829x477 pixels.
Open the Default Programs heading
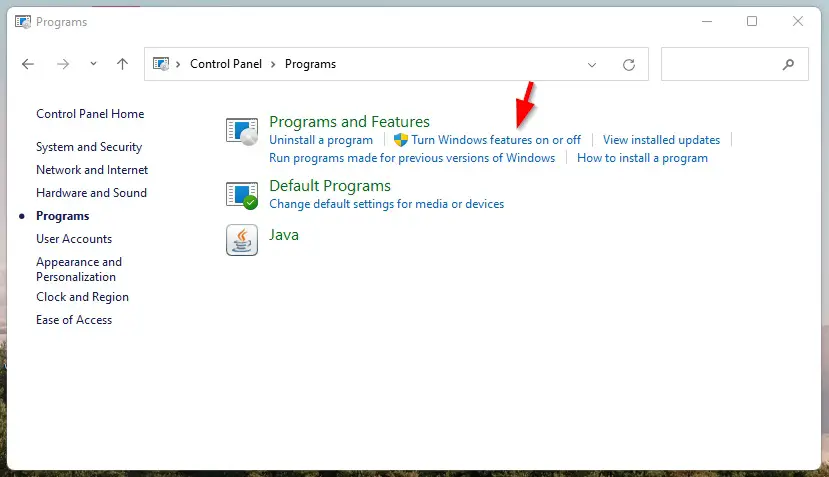(x=330, y=186)
